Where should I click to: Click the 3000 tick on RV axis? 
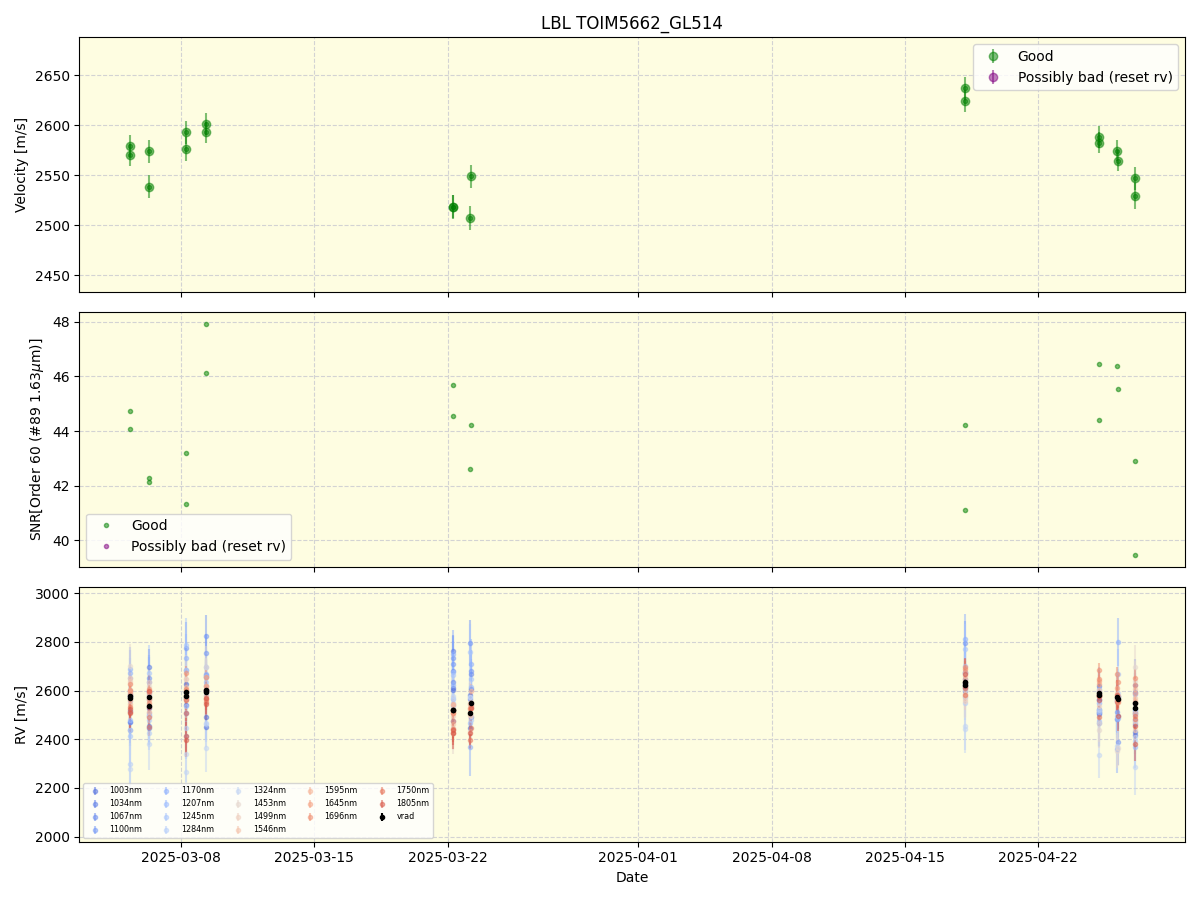pyautogui.click(x=53, y=594)
